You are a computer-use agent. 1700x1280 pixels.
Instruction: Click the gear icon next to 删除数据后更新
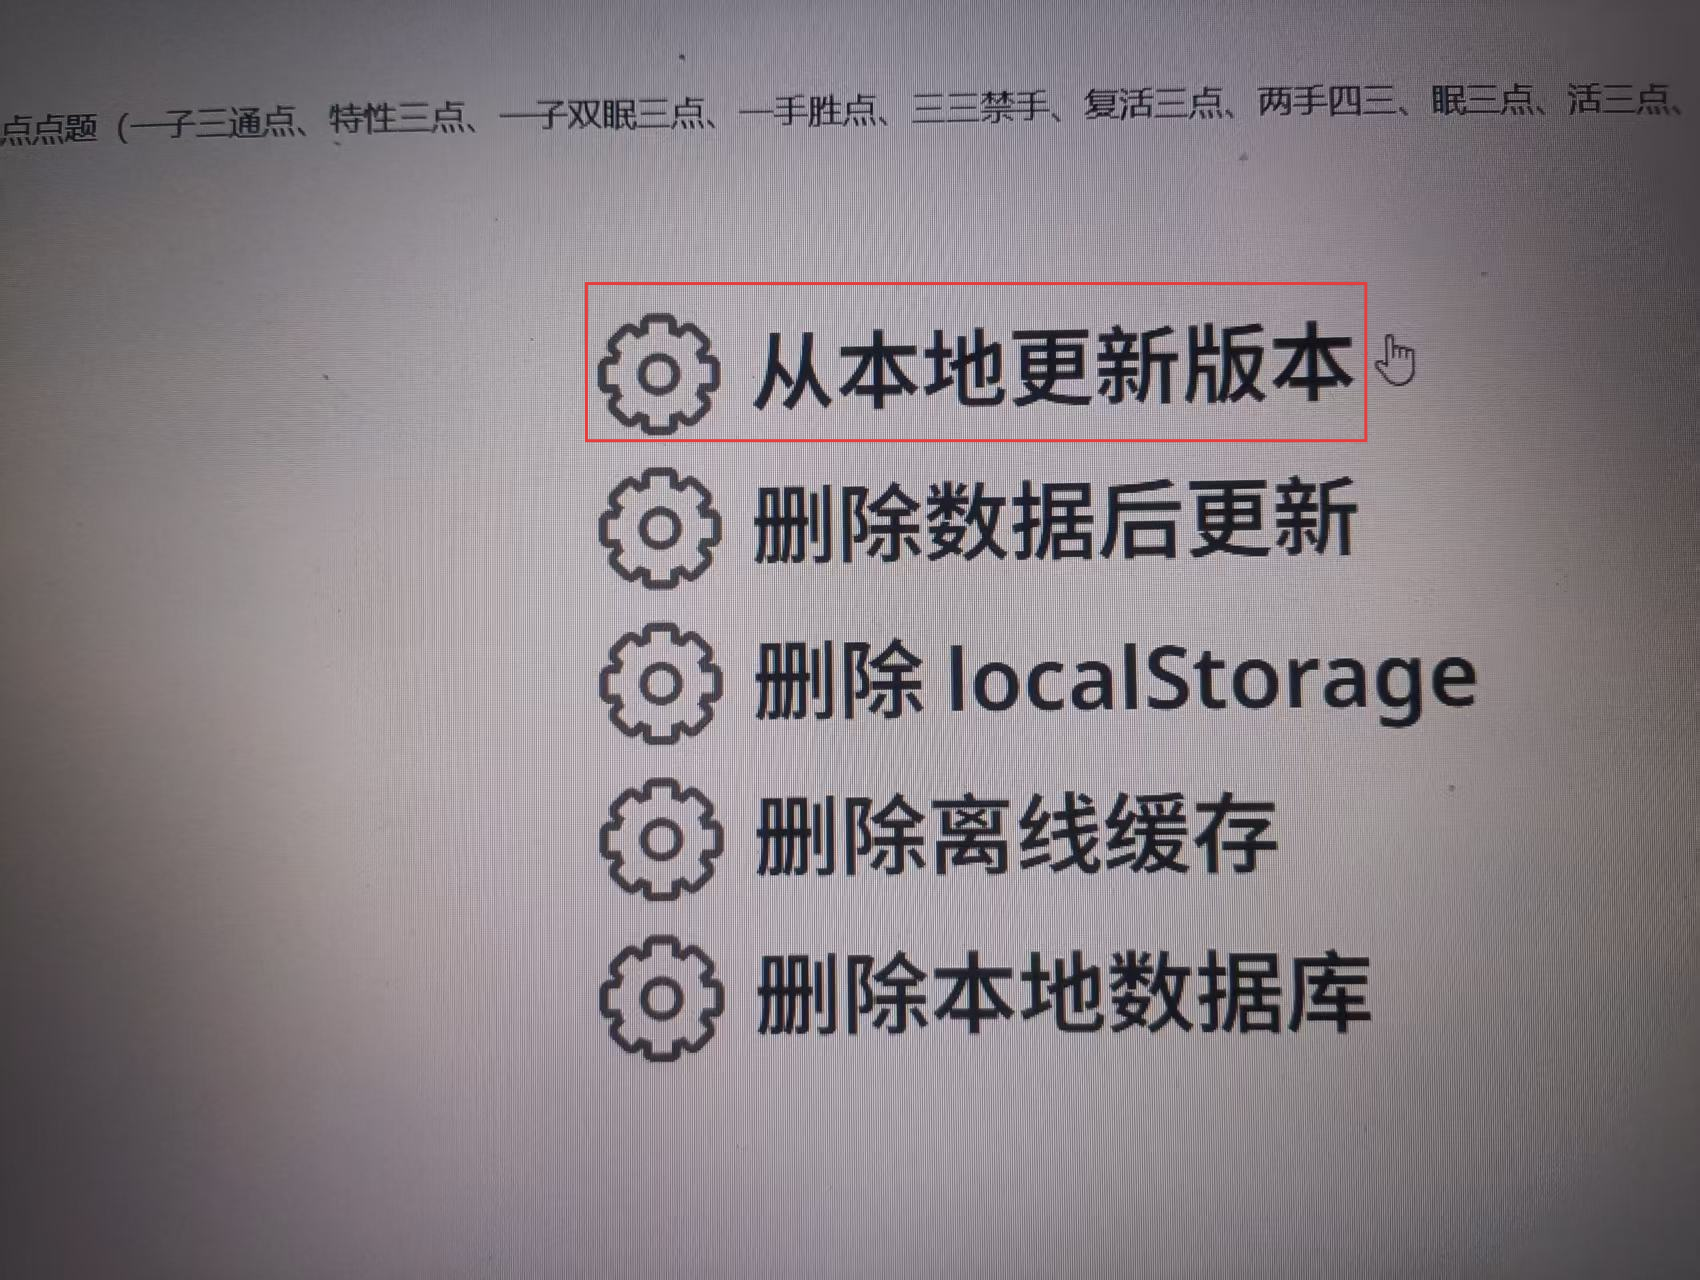[x=659, y=527]
